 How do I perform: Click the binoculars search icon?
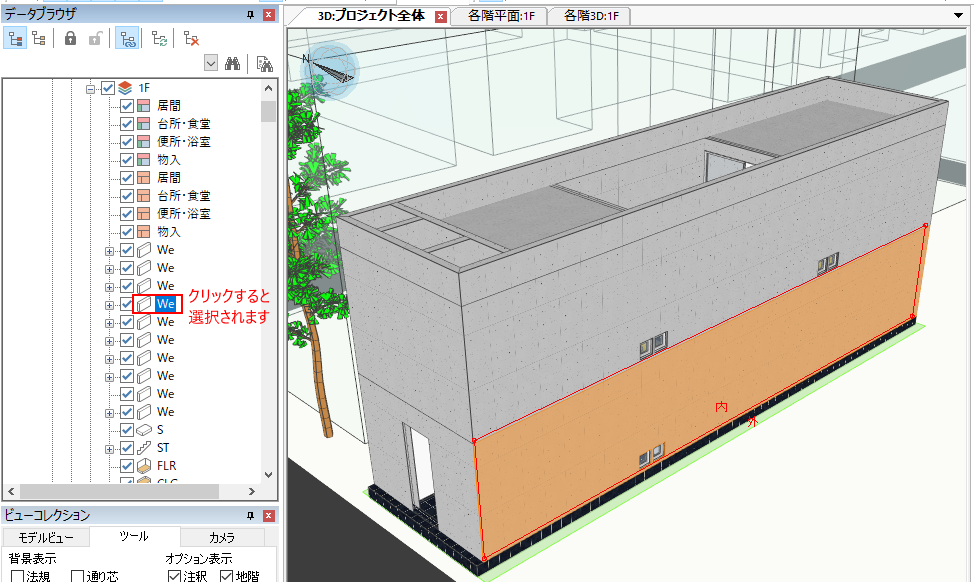[233, 63]
